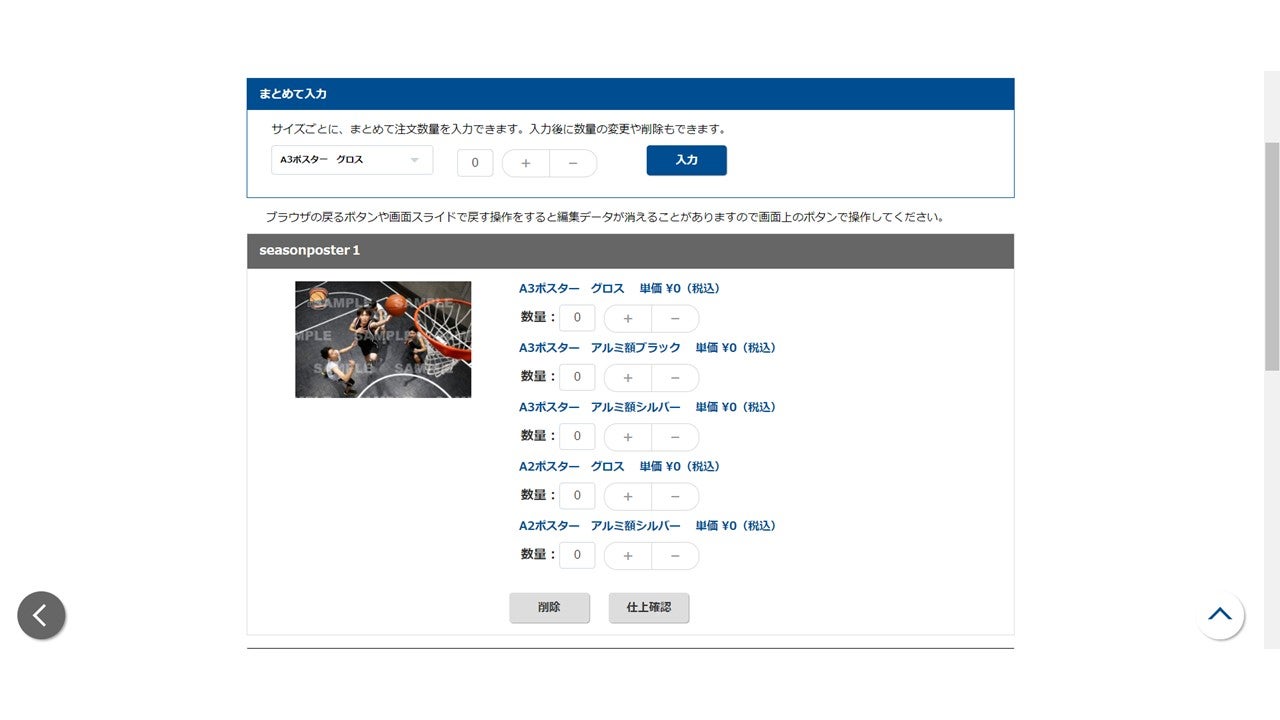Click the page vertical scrollbar thumb

(x=1272, y=256)
